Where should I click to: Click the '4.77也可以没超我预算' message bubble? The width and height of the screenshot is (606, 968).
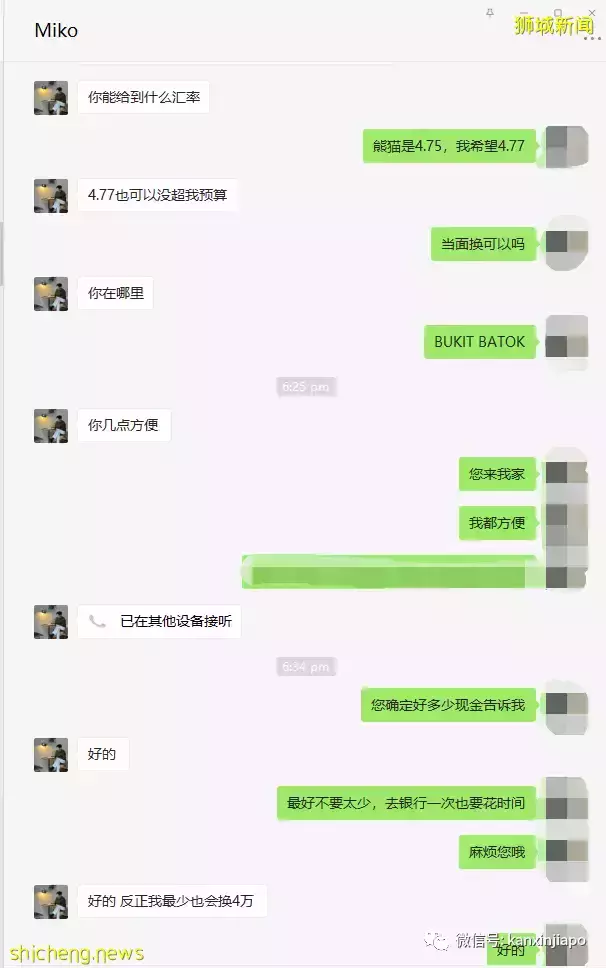pyautogui.click(x=157, y=195)
